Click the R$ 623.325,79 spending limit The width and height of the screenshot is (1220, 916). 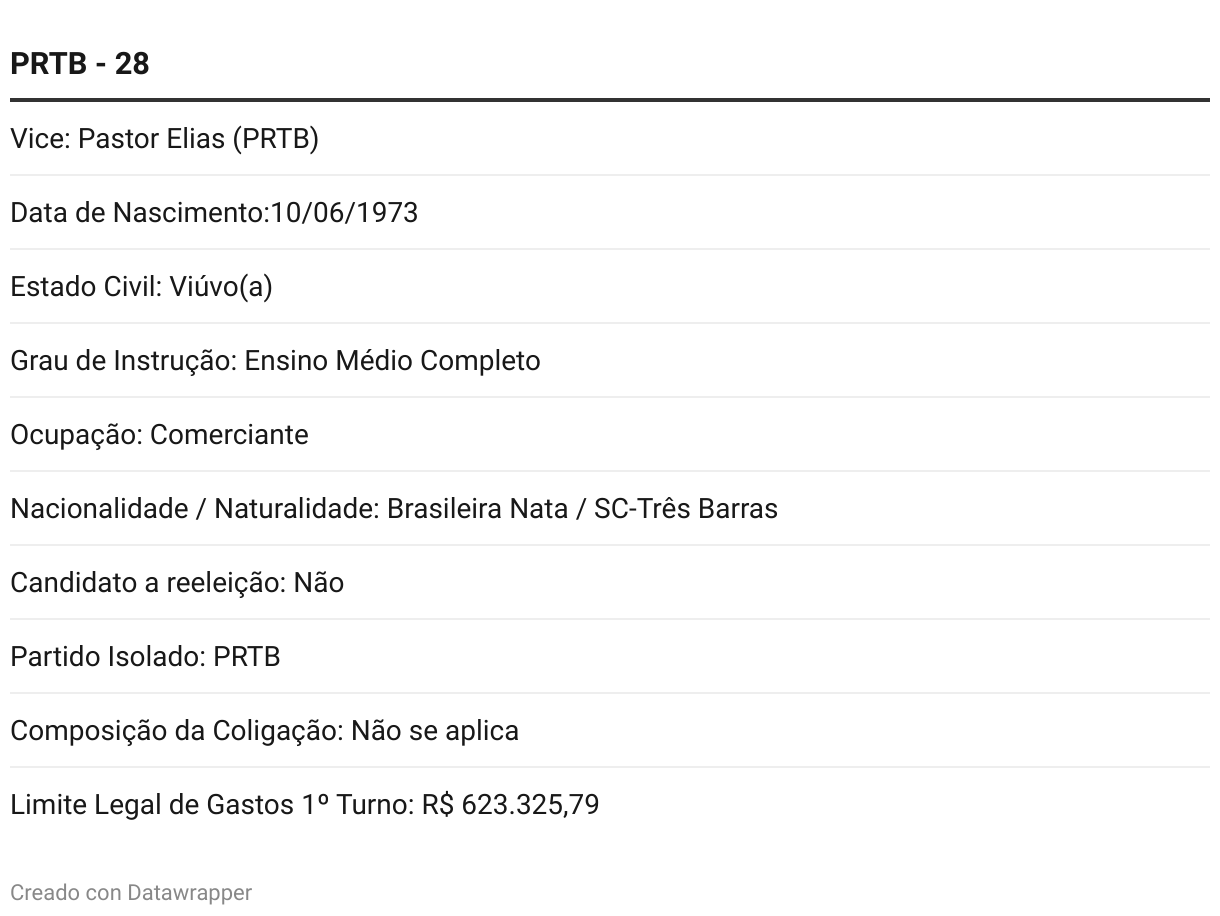(x=510, y=805)
